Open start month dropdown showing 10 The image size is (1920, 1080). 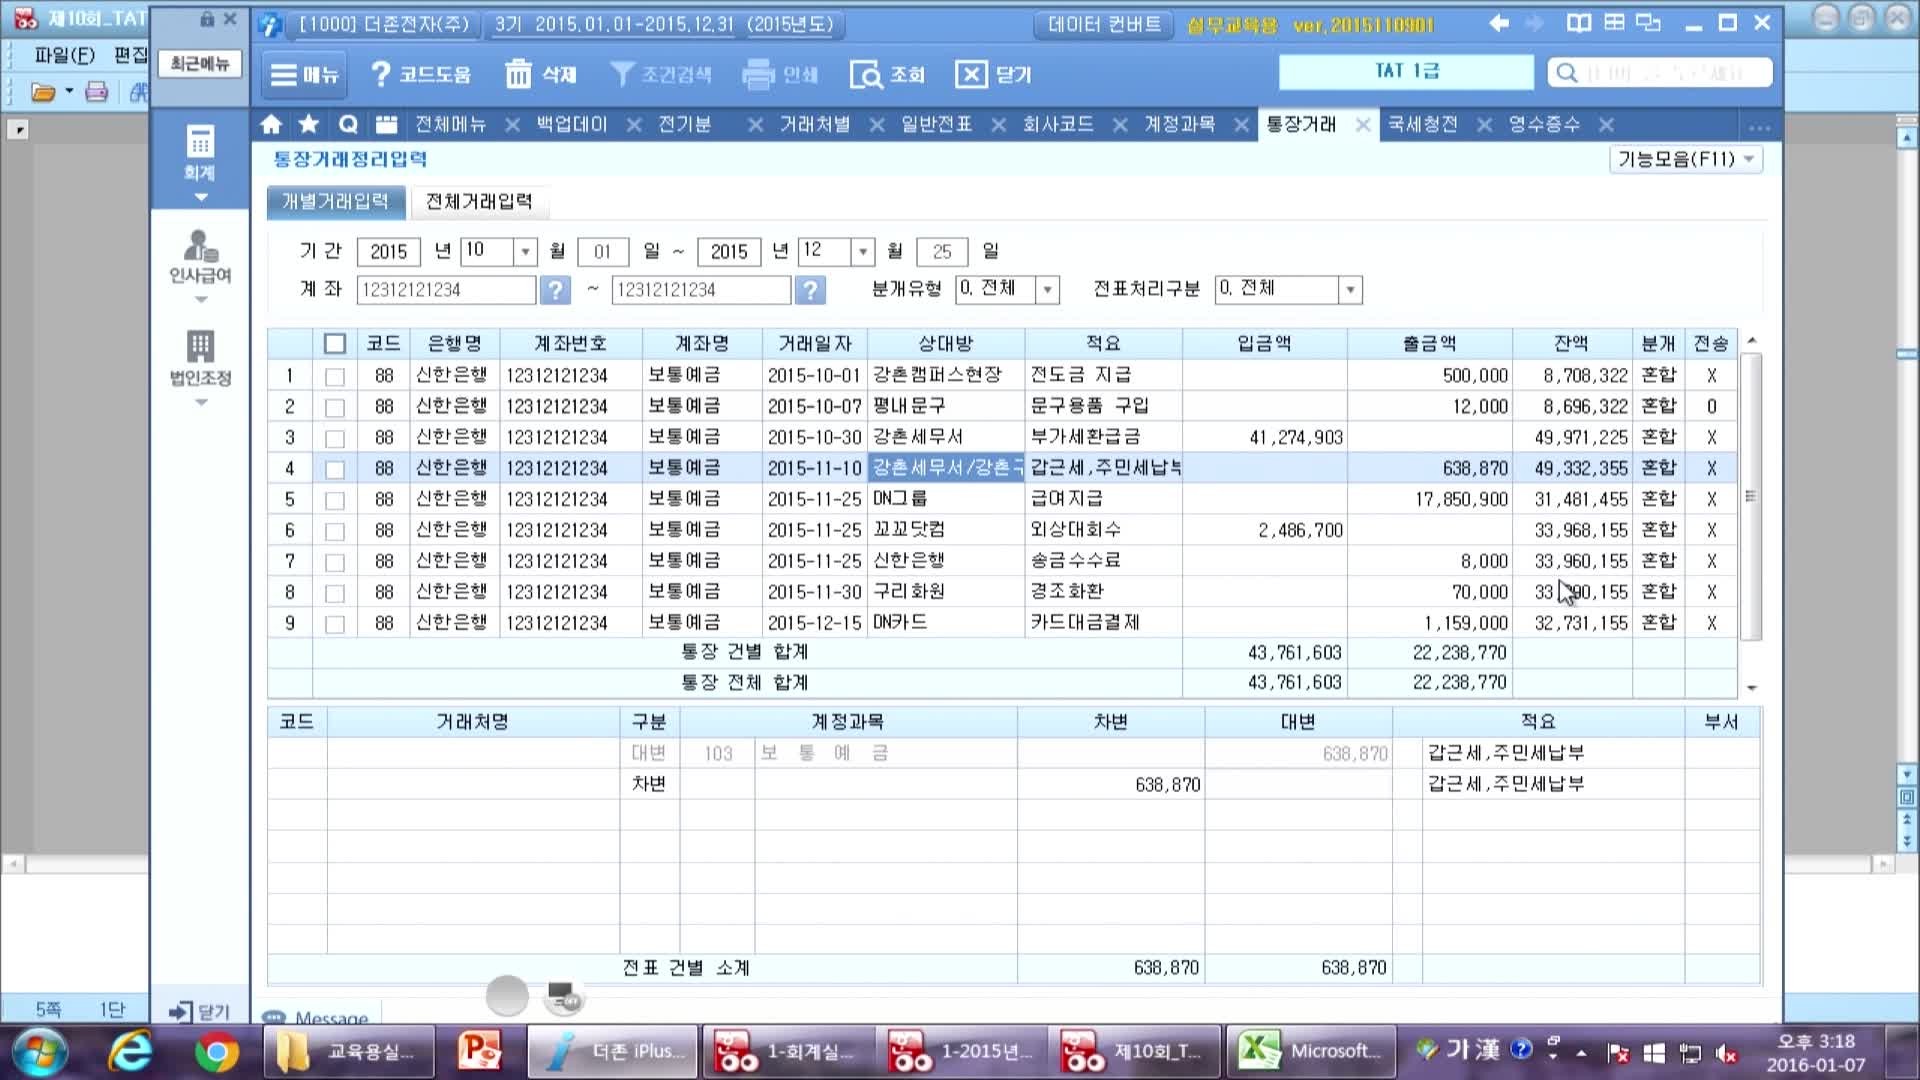click(x=525, y=251)
